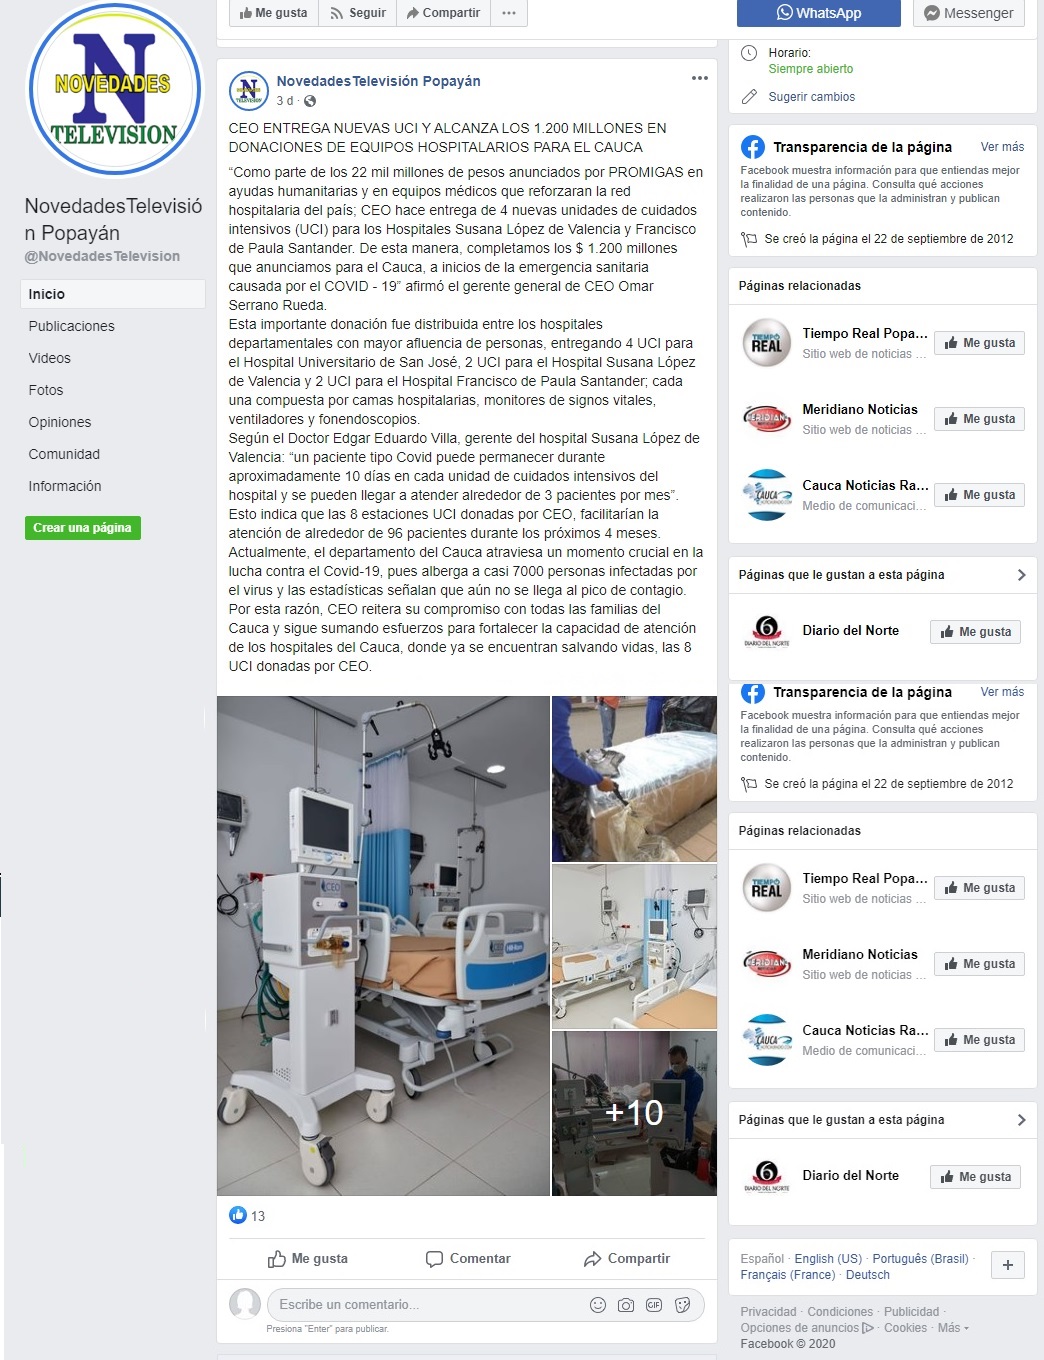Insert a GIF in the comment box

(654, 1305)
